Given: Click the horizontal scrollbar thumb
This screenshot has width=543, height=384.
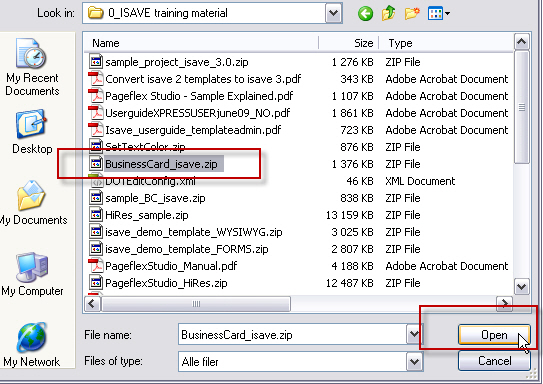Looking at the screenshot, I should point(196,304).
